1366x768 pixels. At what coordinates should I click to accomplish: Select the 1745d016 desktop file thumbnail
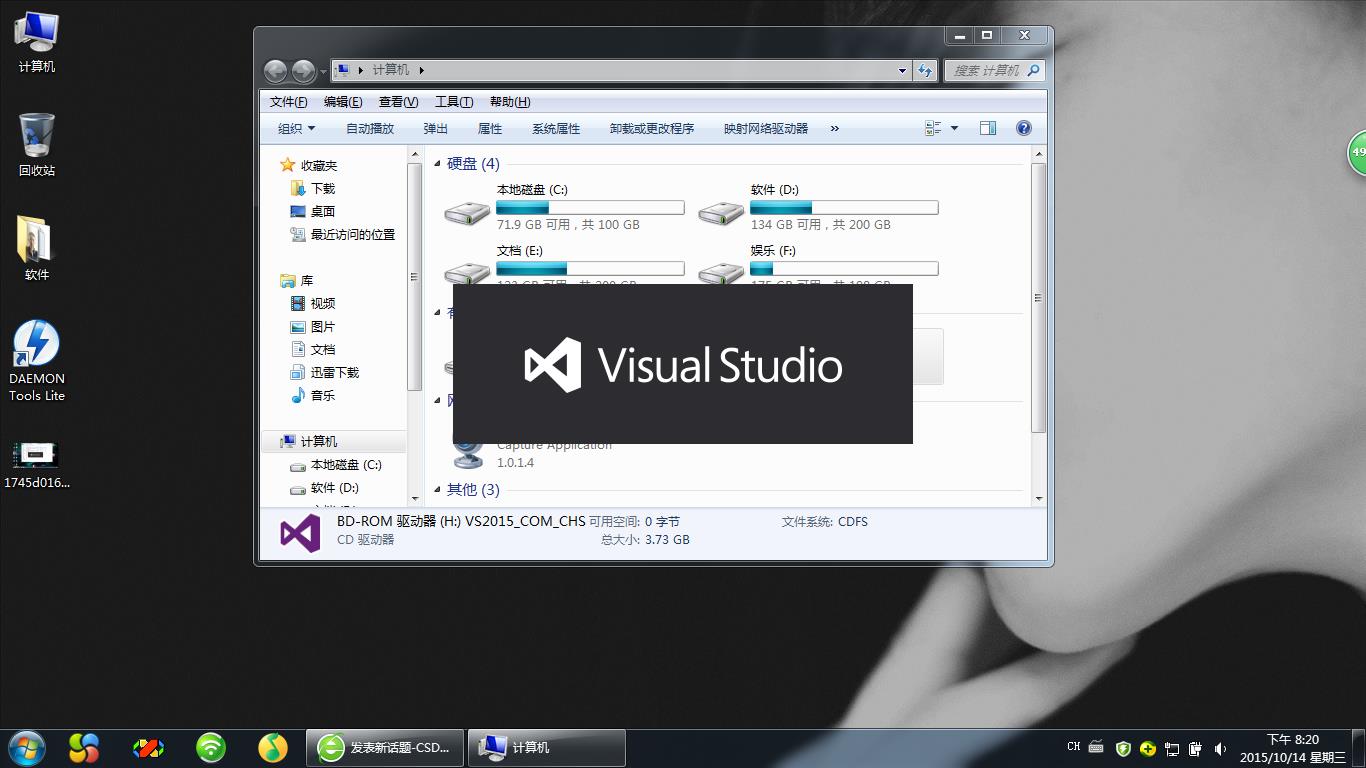[36, 465]
